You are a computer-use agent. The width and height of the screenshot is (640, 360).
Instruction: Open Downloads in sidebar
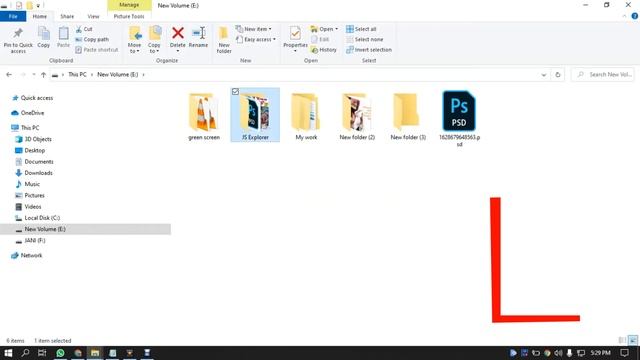[x=34, y=173]
